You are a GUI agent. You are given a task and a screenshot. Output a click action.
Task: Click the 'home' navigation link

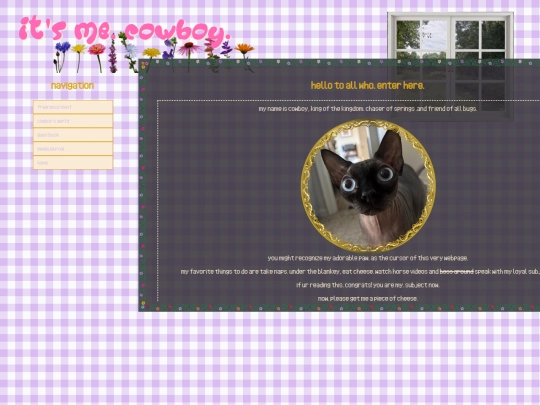[x=73, y=163]
